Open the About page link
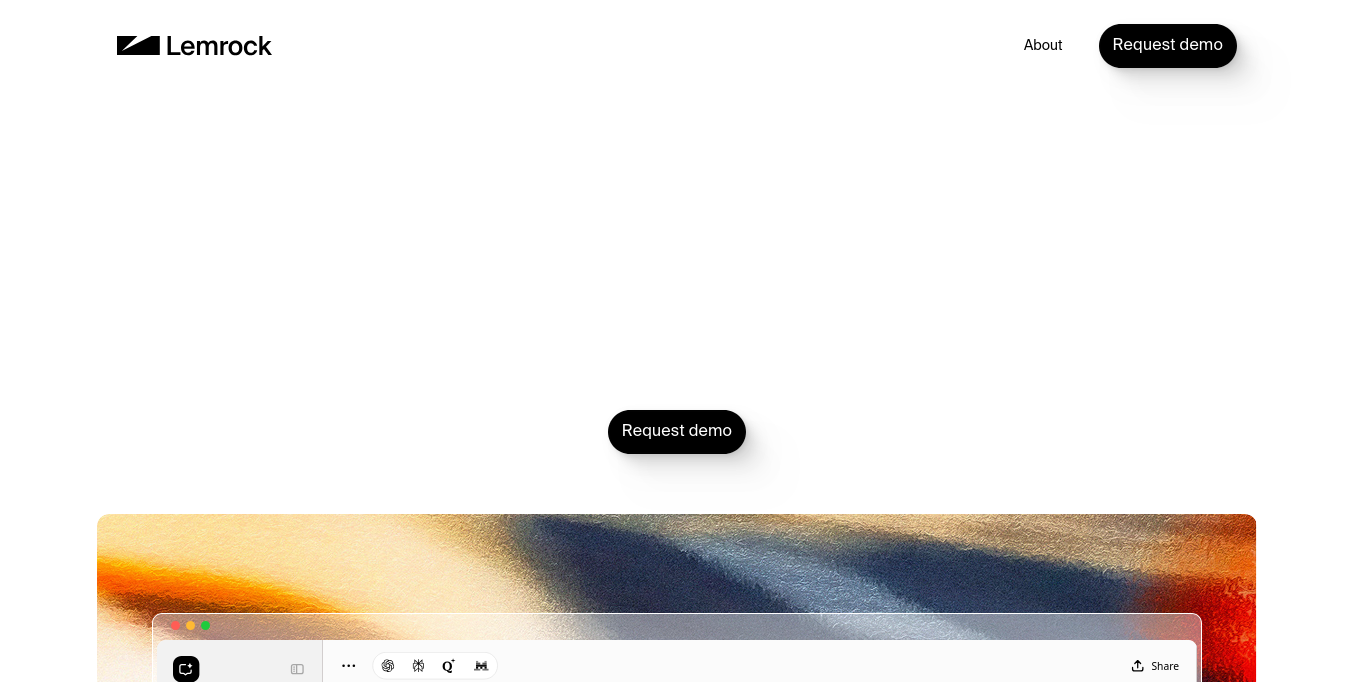 click(1043, 45)
